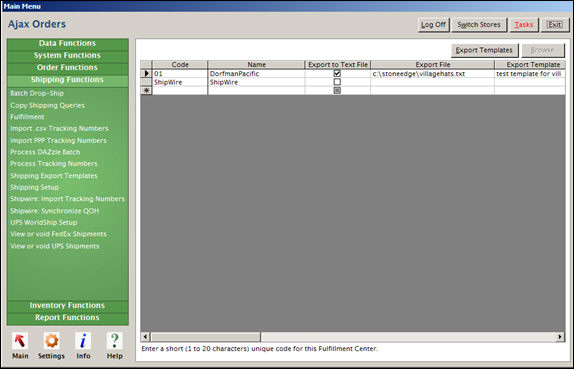Select the DorfmanPacific row selector arrow
The height and width of the screenshot is (369, 574).
(x=146, y=74)
